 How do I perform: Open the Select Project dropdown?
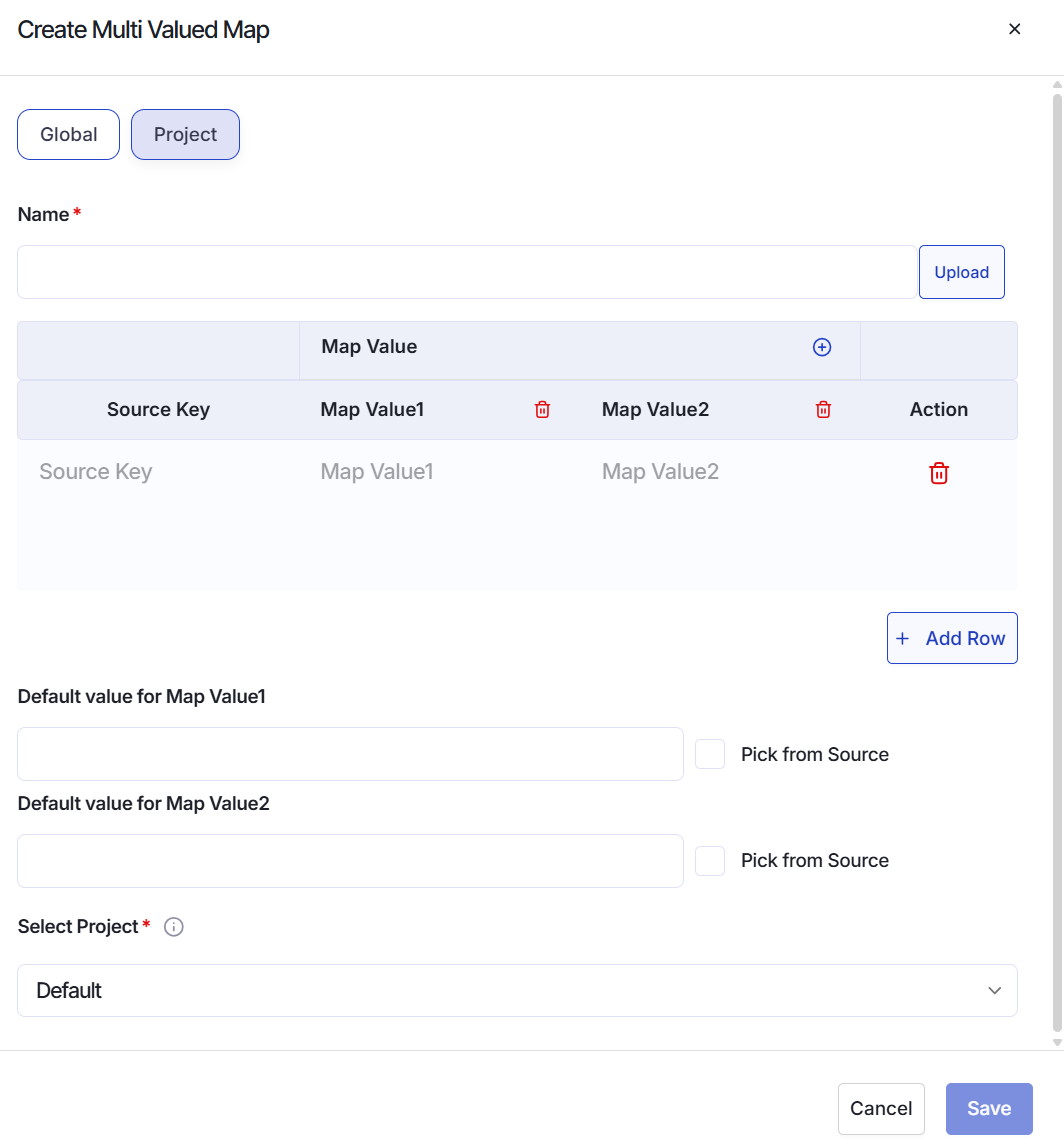pyautogui.click(x=517, y=991)
